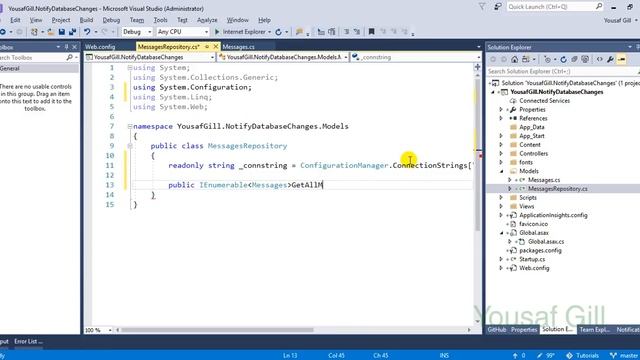Switch to the GitHub panel tab

click(497, 329)
